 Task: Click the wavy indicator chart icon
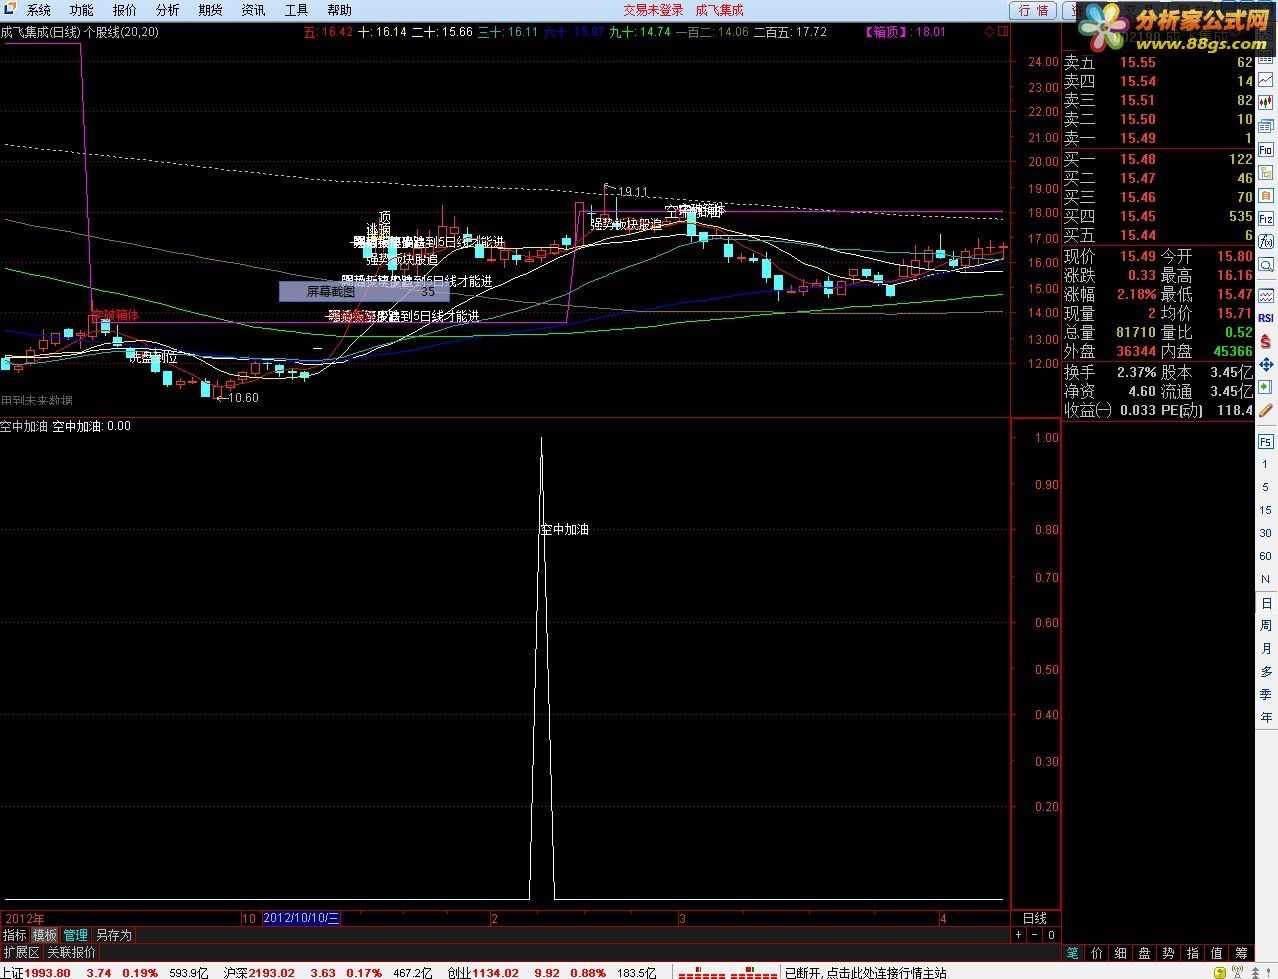tap(1265, 295)
